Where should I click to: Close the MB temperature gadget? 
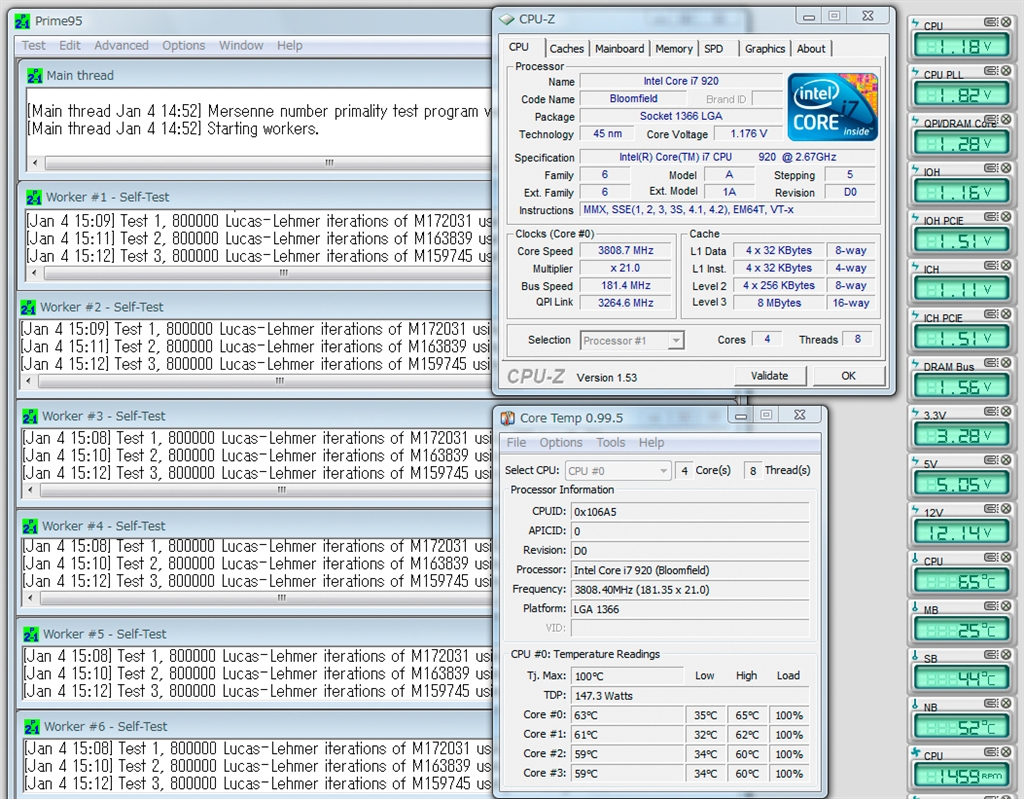point(1005,606)
